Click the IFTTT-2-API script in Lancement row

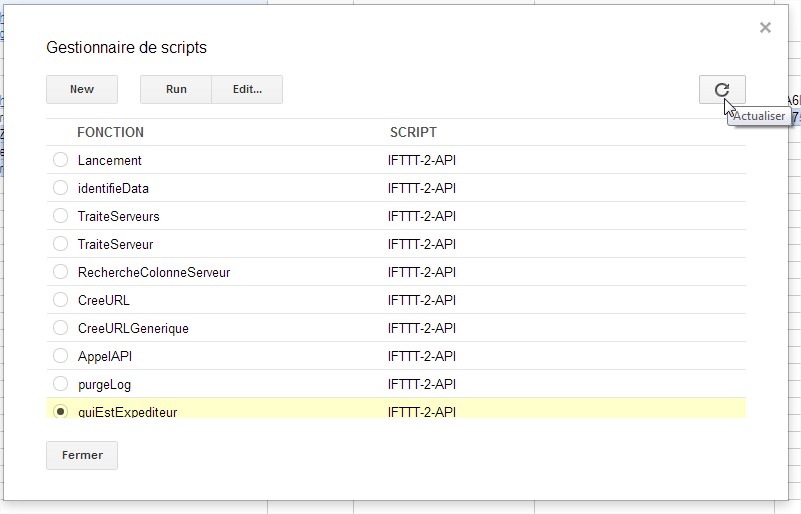point(422,160)
